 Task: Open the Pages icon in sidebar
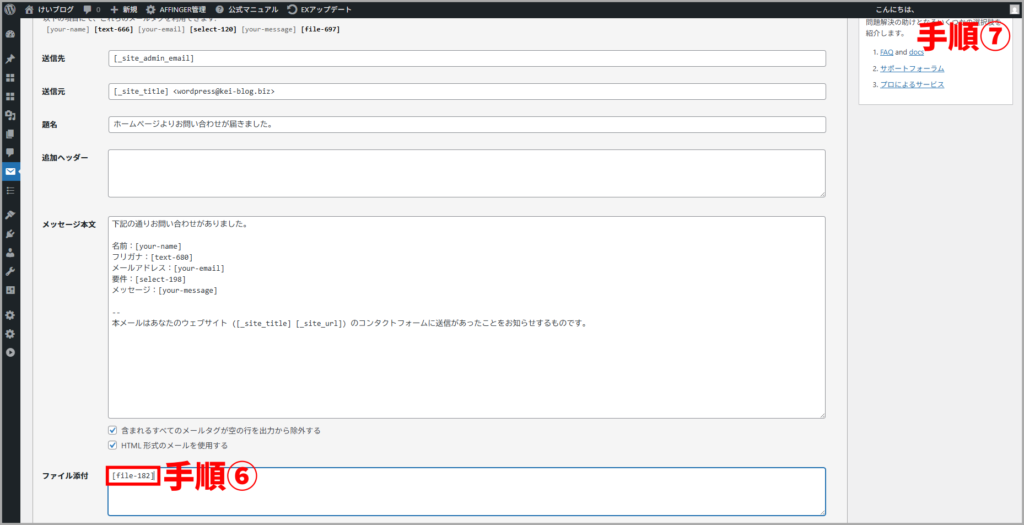11,133
